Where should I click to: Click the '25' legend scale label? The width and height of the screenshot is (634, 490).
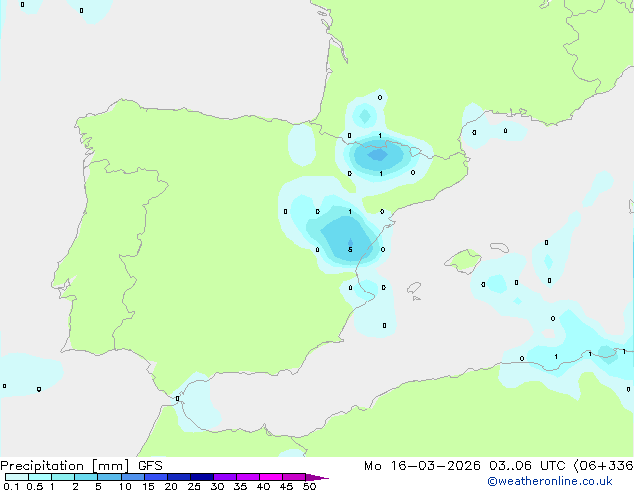pyautogui.click(x=194, y=486)
